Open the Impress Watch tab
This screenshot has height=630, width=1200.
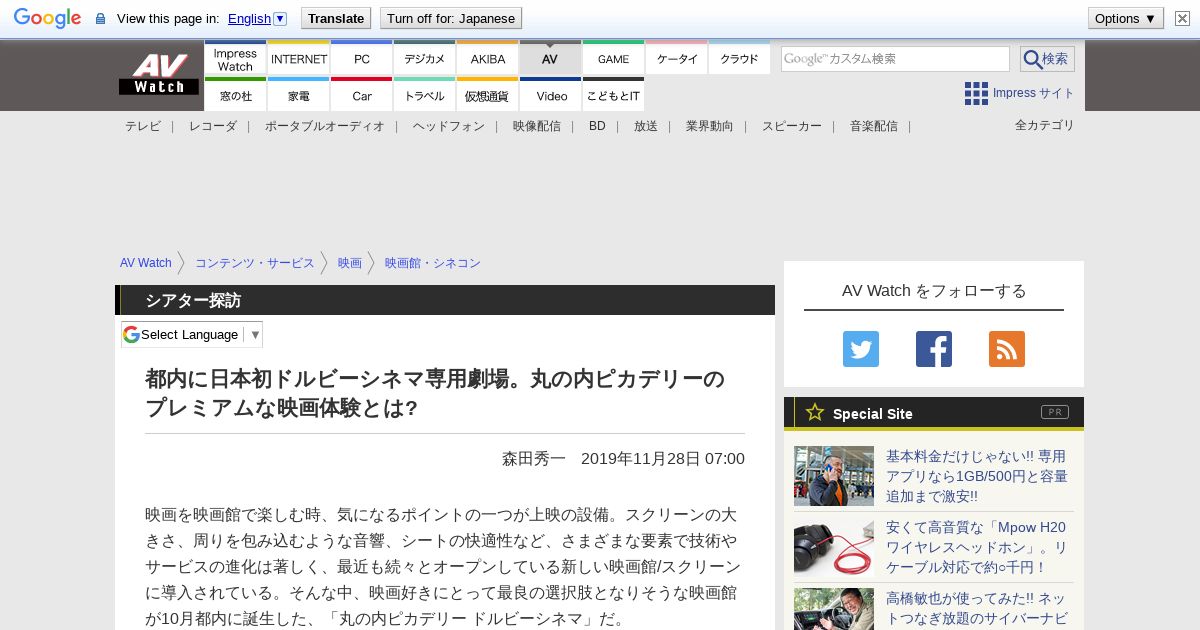tap(235, 59)
